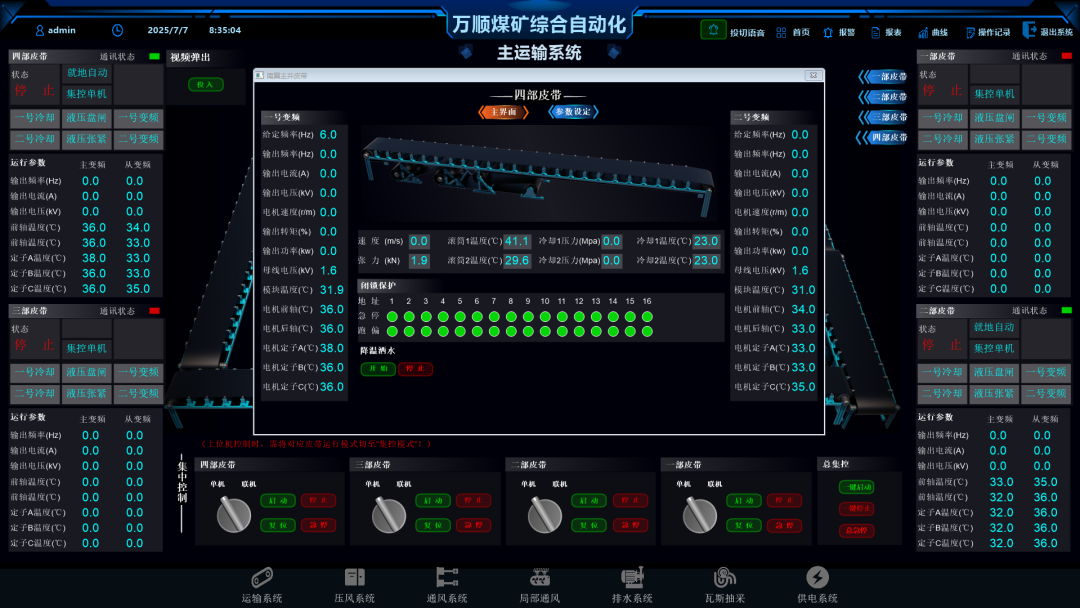Switch to 参数设定 tab in popup
The width and height of the screenshot is (1080, 608).
(573, 112)
